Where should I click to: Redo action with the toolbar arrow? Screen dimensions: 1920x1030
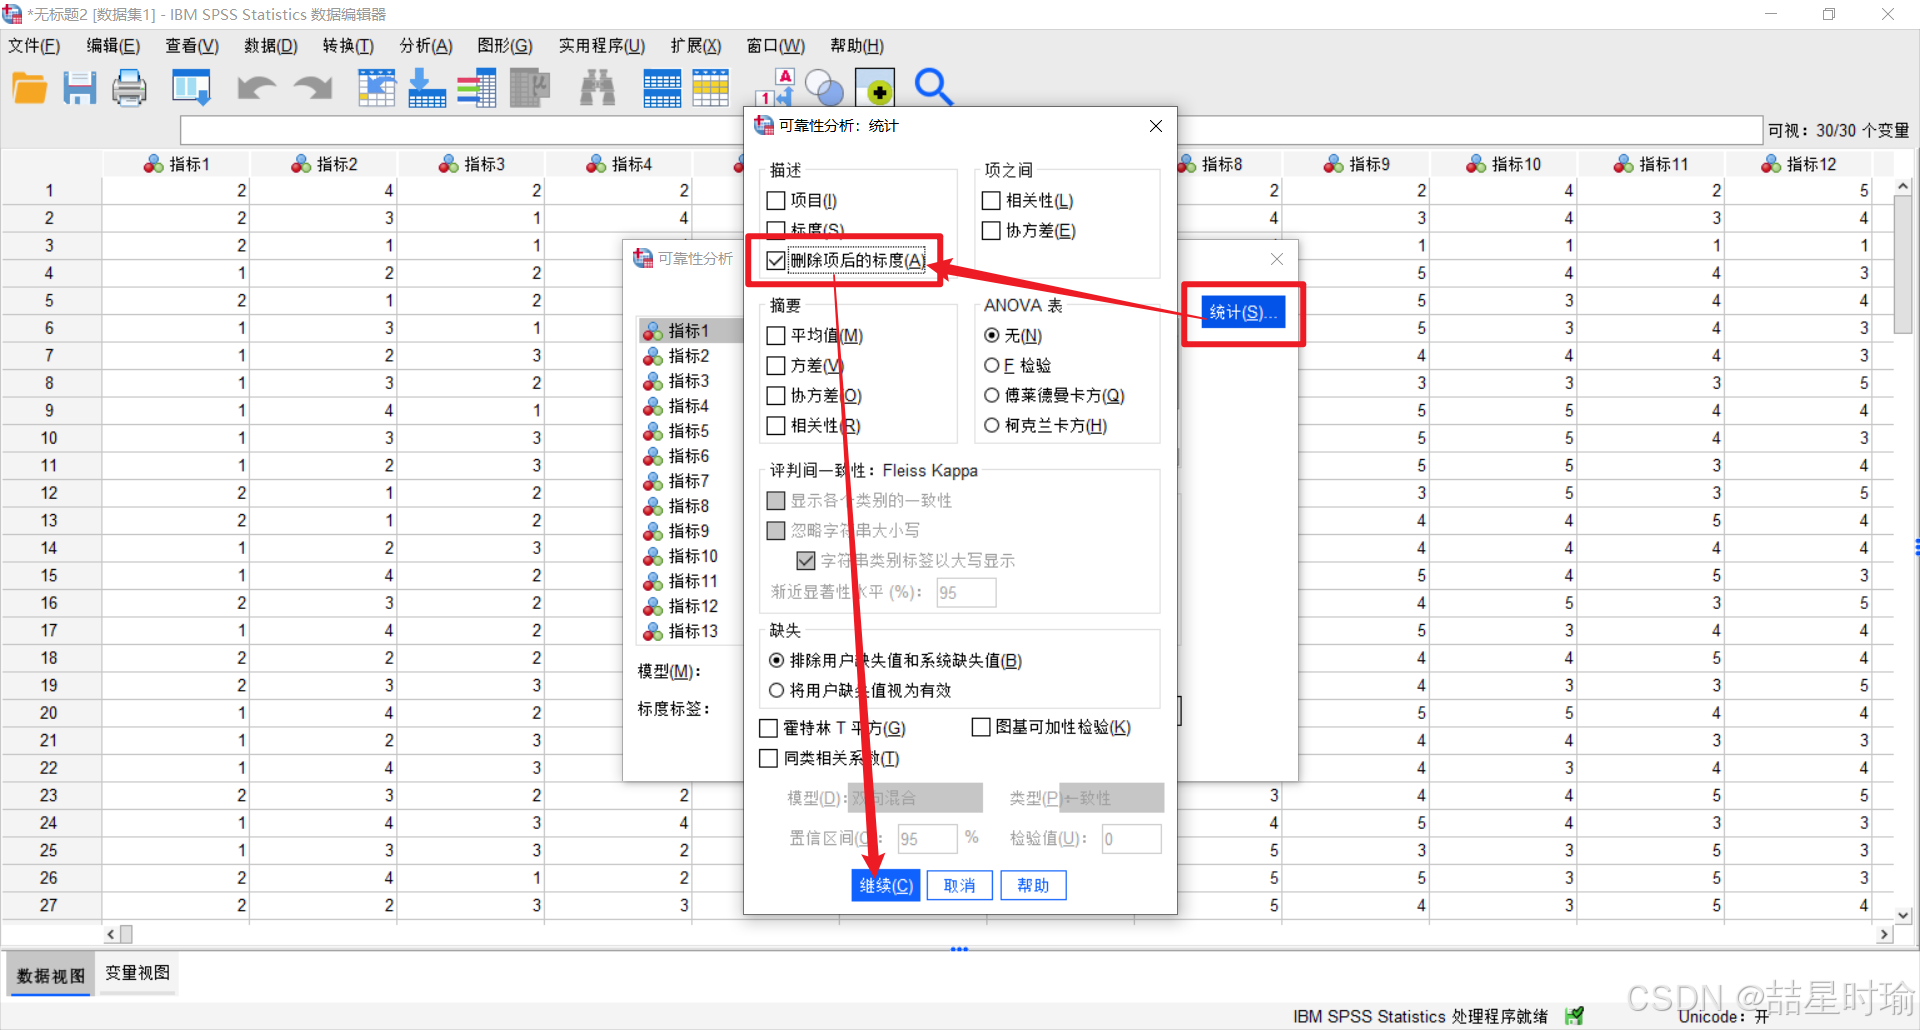313,88
